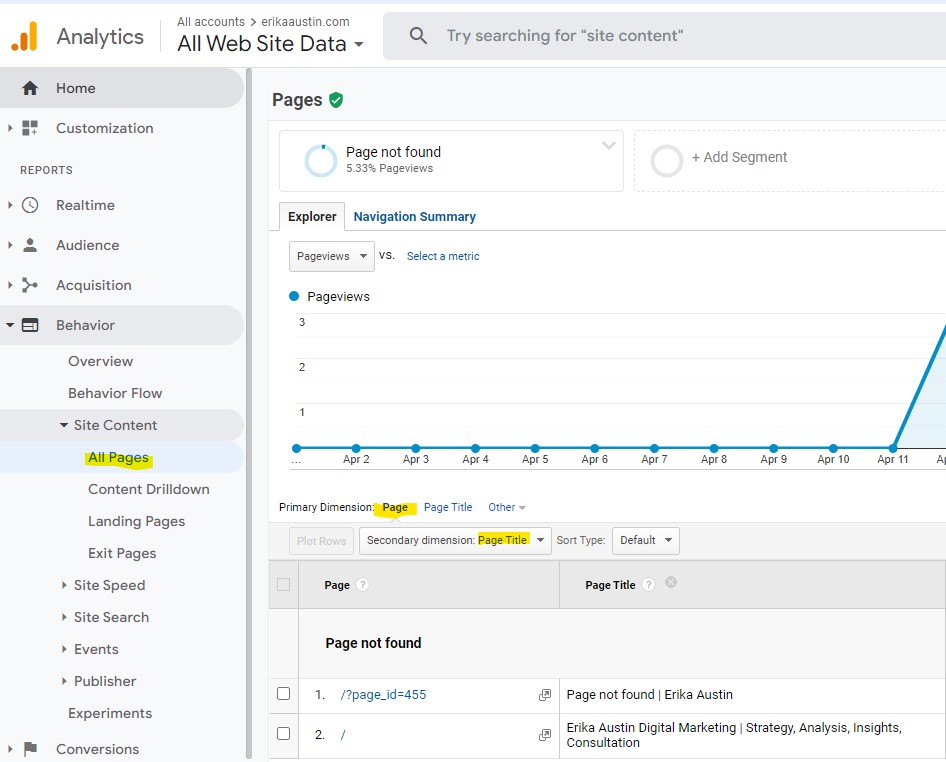946x762 pixels.
Task: Click the green verified shield next to Pages
Action: click(x=336, y=100)
